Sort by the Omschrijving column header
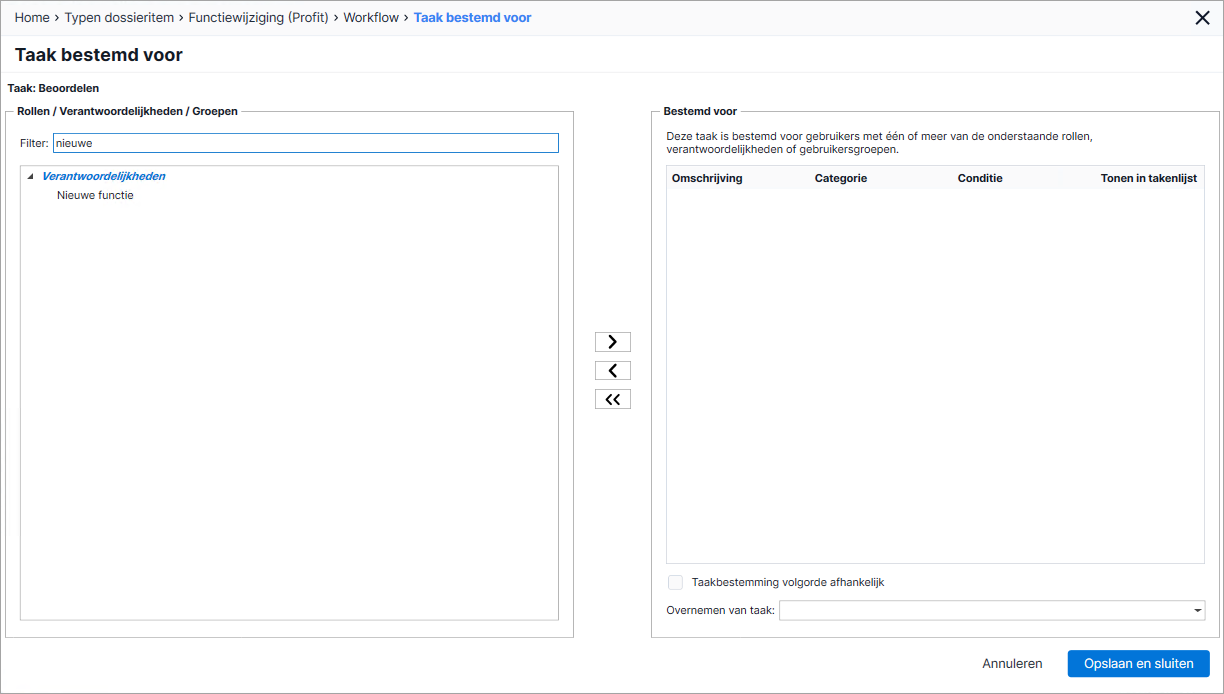This screenshot has width=1224, height=694. 707,178
